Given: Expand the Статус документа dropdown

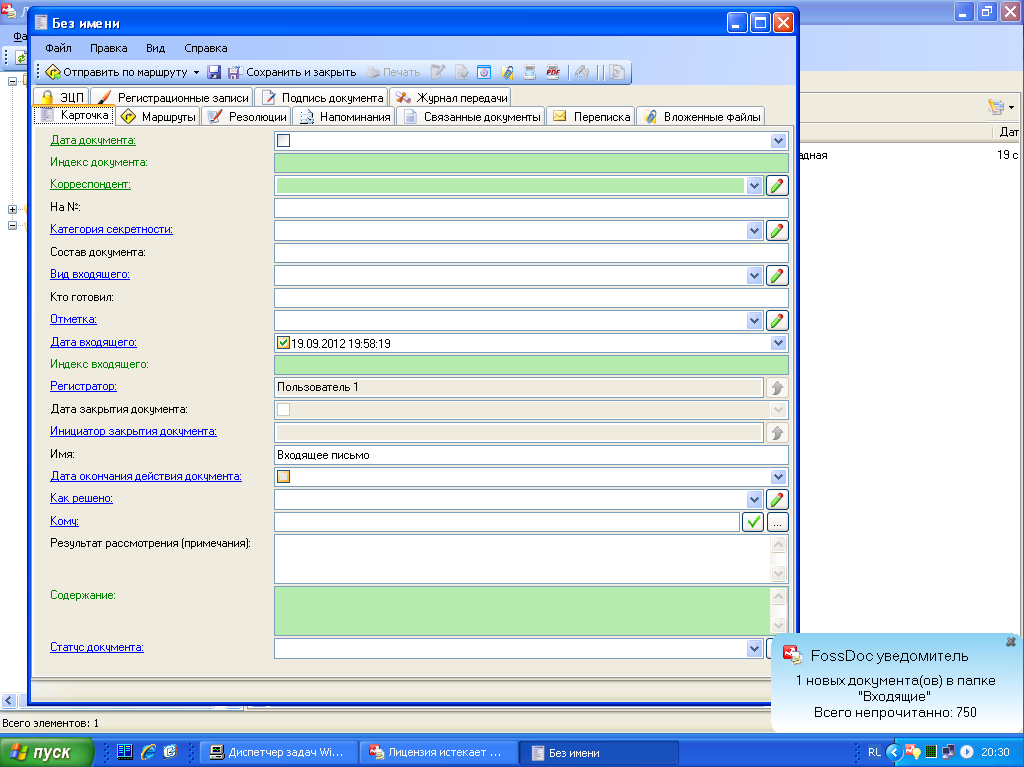Looking at the screenshot, I should click(x=755, y=648).
